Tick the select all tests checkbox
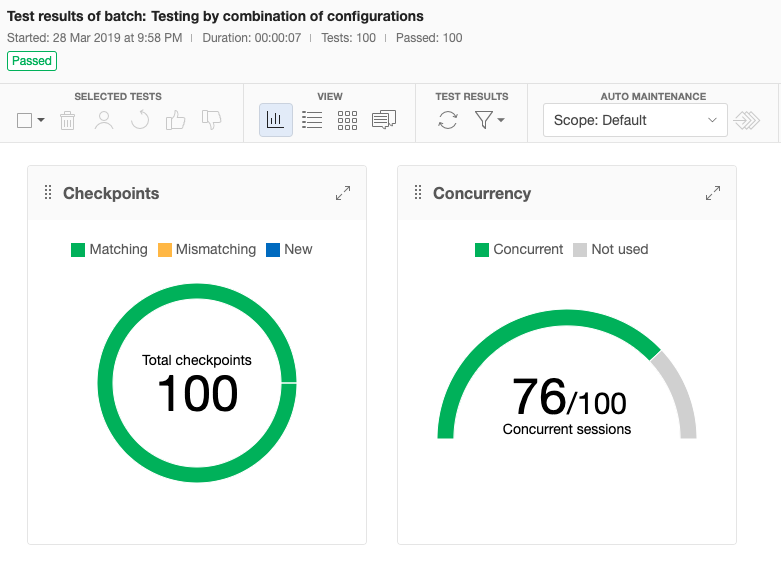The image size is (781, 565). 25,121
